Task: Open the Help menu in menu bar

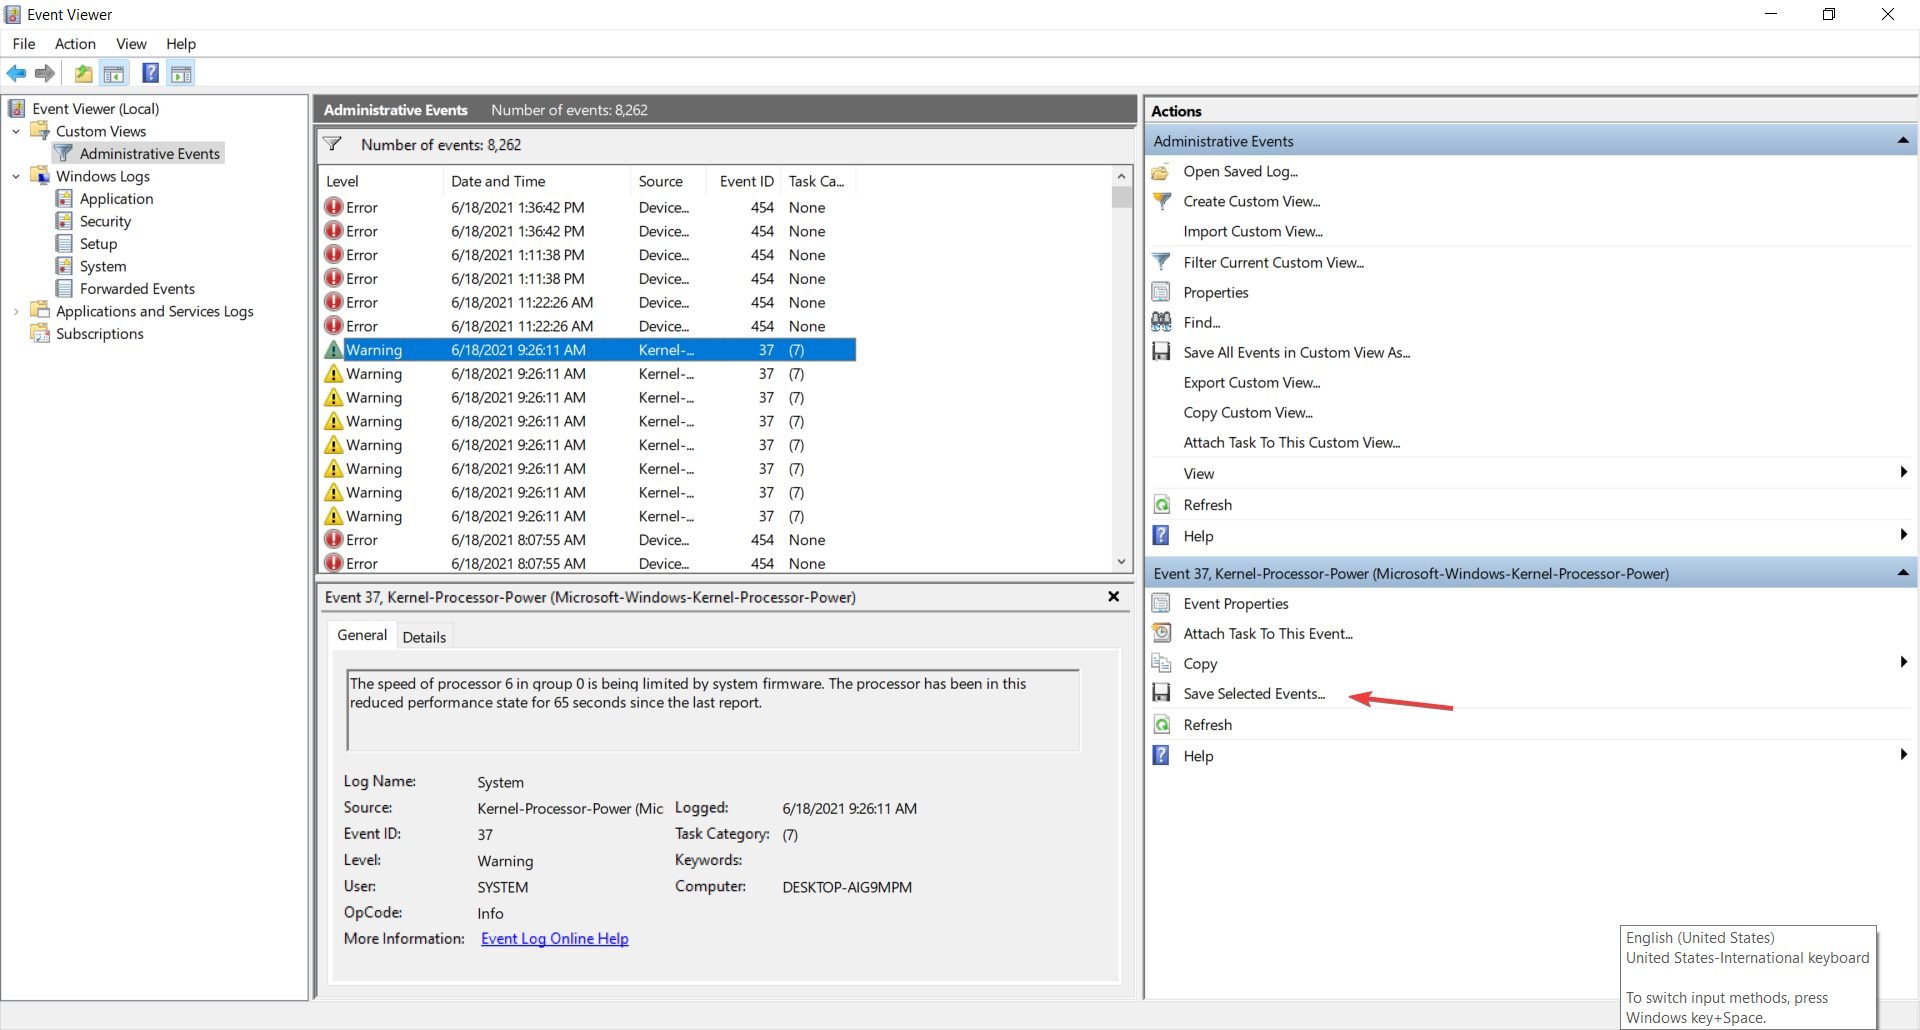Action: [x=181, y=43]
